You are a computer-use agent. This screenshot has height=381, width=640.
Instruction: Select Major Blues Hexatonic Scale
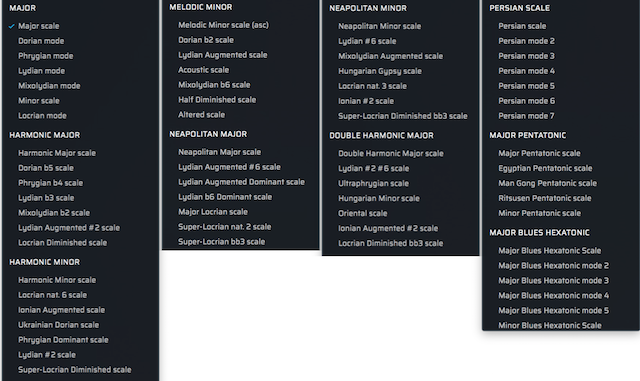tap(549, 250)
